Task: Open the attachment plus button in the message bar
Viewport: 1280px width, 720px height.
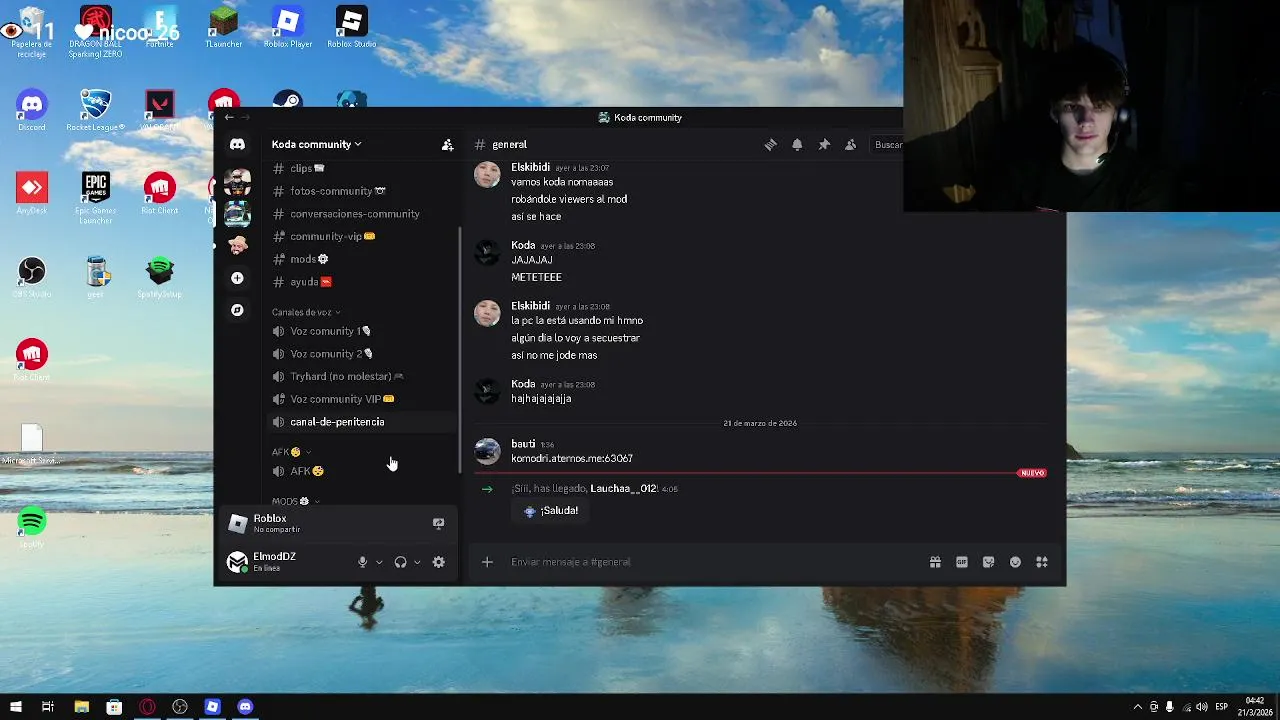Action: point(487,562)
